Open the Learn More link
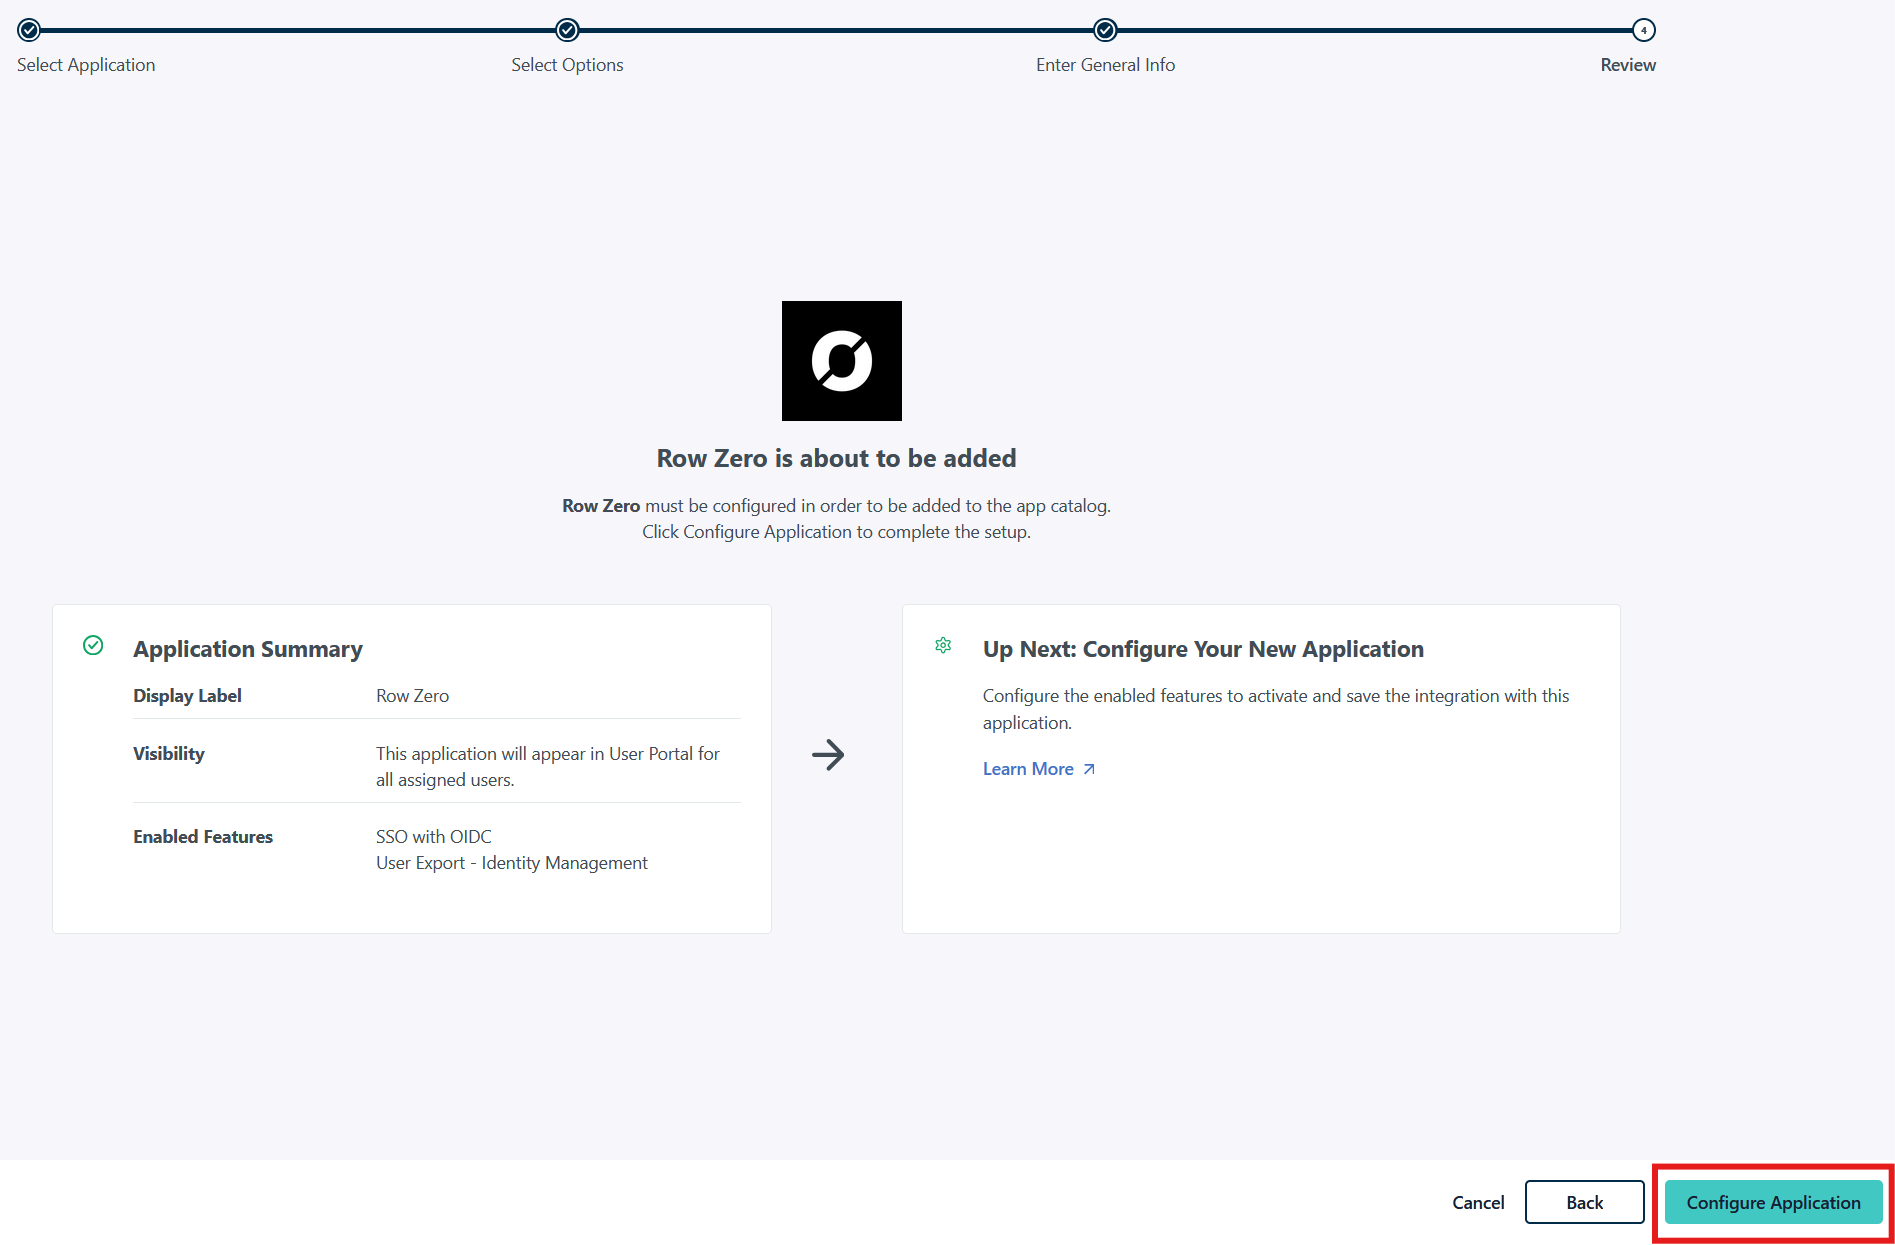This screenshot has width=1895, height=1245. (x=1028, y=769)
